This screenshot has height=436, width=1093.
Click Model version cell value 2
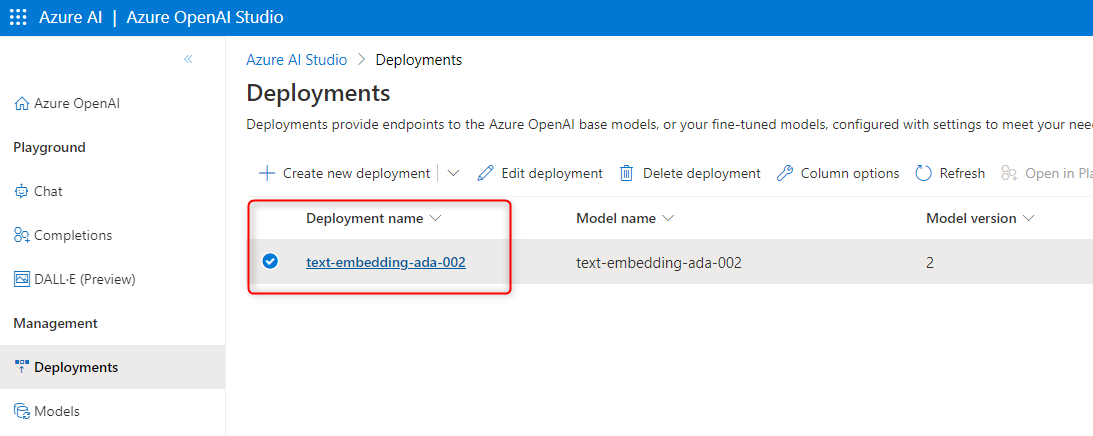click(930, 262)
